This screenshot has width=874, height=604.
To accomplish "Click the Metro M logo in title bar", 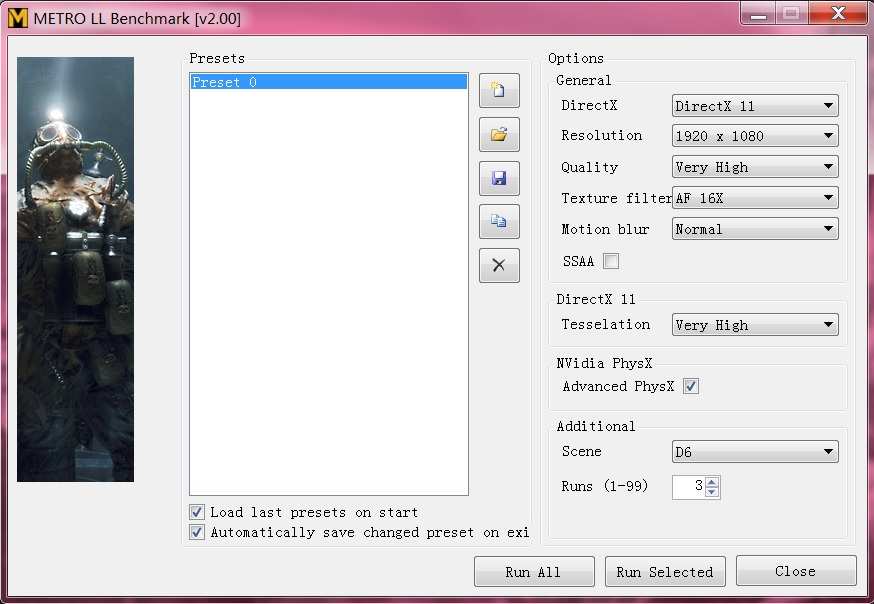I will (18, 18).
